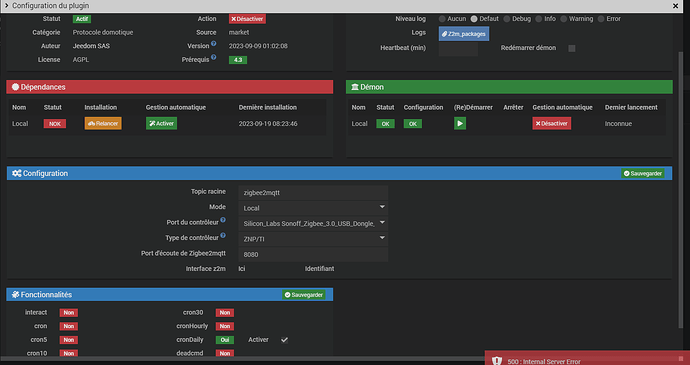Viewport: 690px width, 365px height.
Task: Select the Warning log level
Action: (564, 19)
